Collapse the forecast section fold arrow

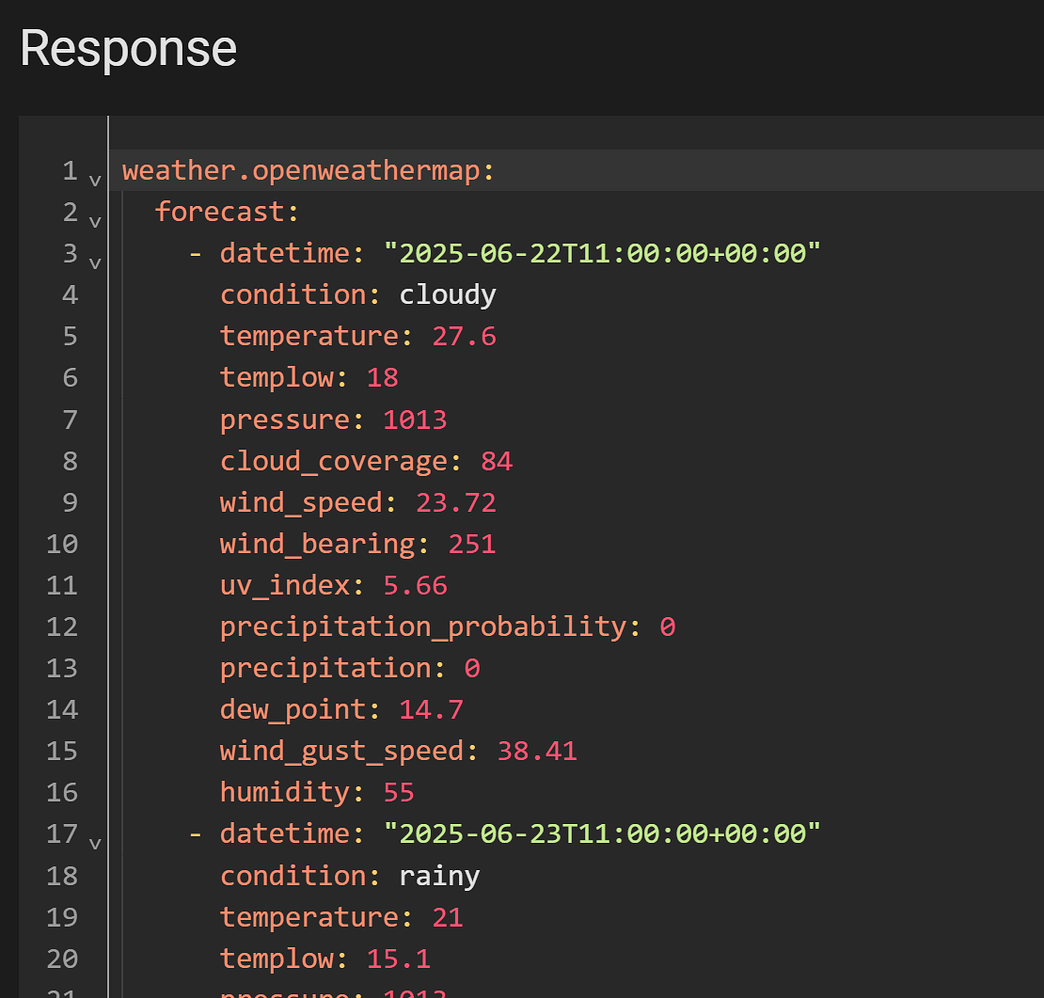[95, 222]
